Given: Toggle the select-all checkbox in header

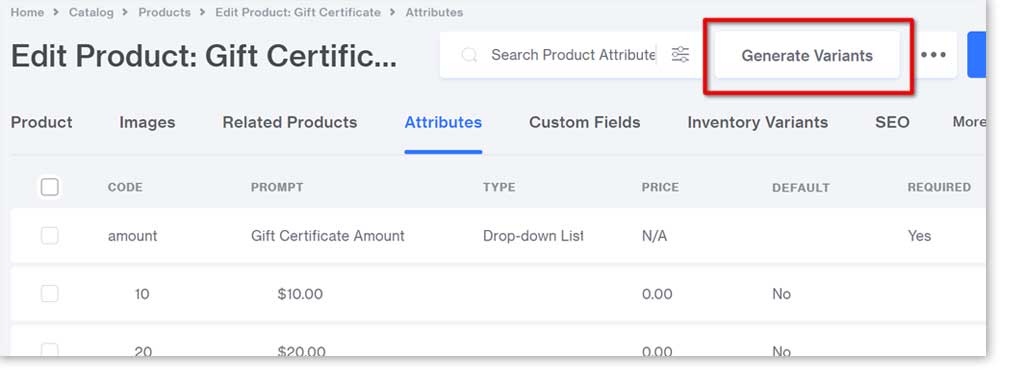Looking at the screenshot, I should (50, 187).
